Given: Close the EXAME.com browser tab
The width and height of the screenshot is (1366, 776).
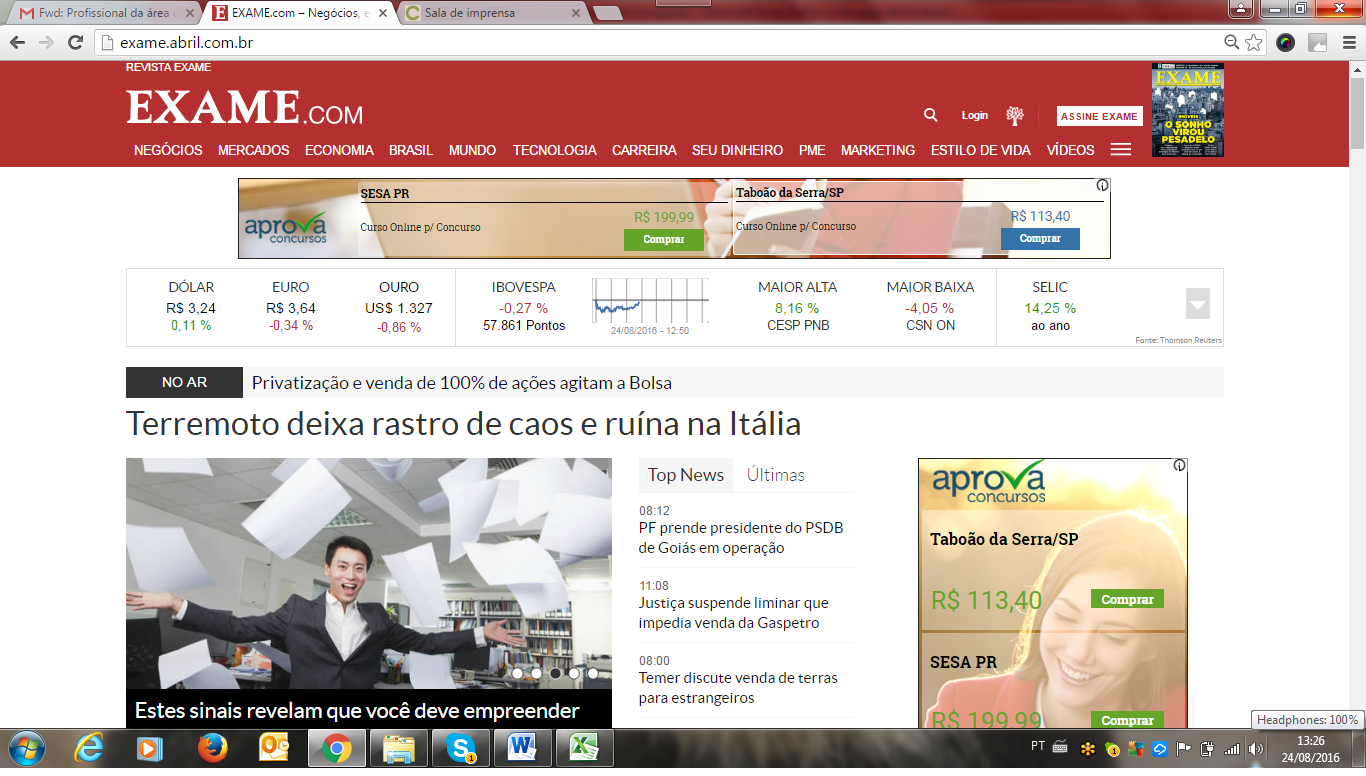Looking at the screenshot, I should 381,13.
